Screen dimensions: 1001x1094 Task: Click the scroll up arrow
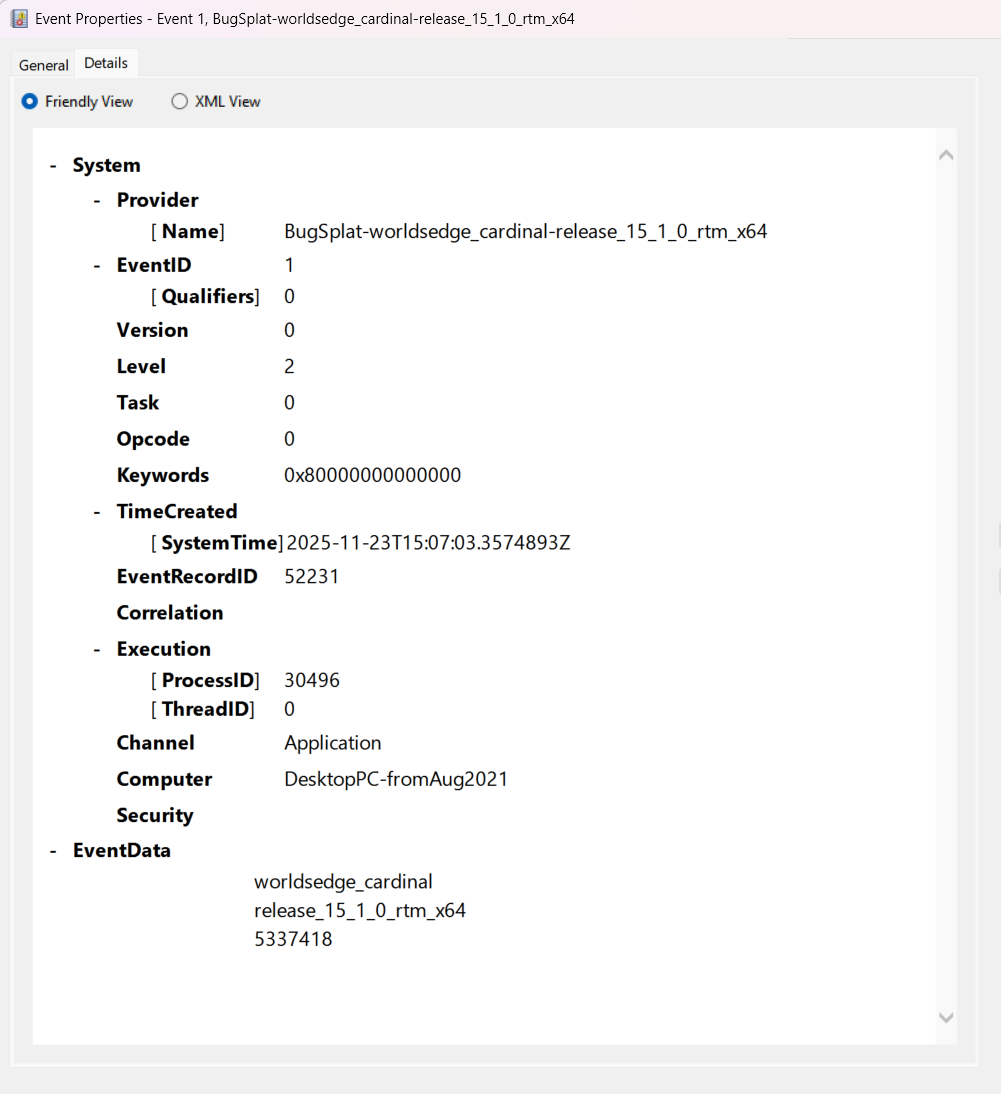click(x=946, y=155)
